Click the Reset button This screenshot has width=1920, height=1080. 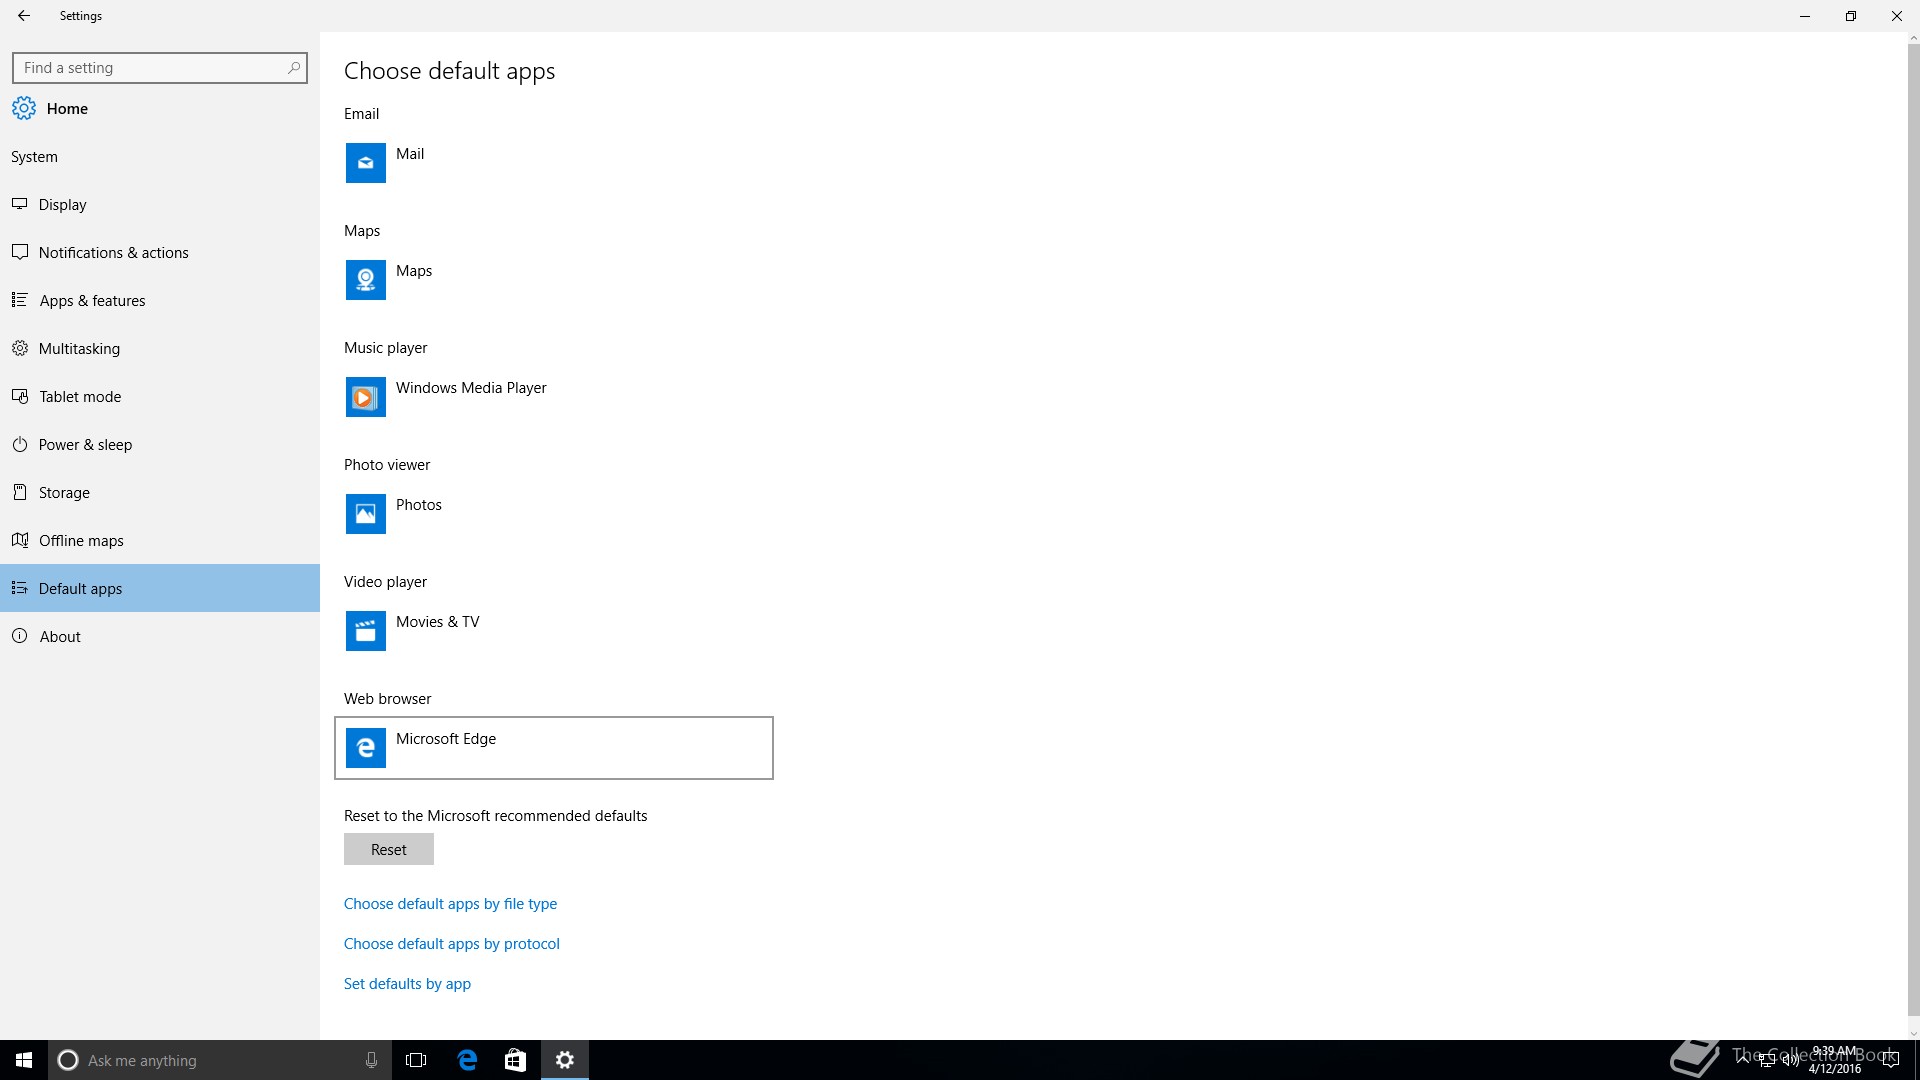tap(389, 849)
